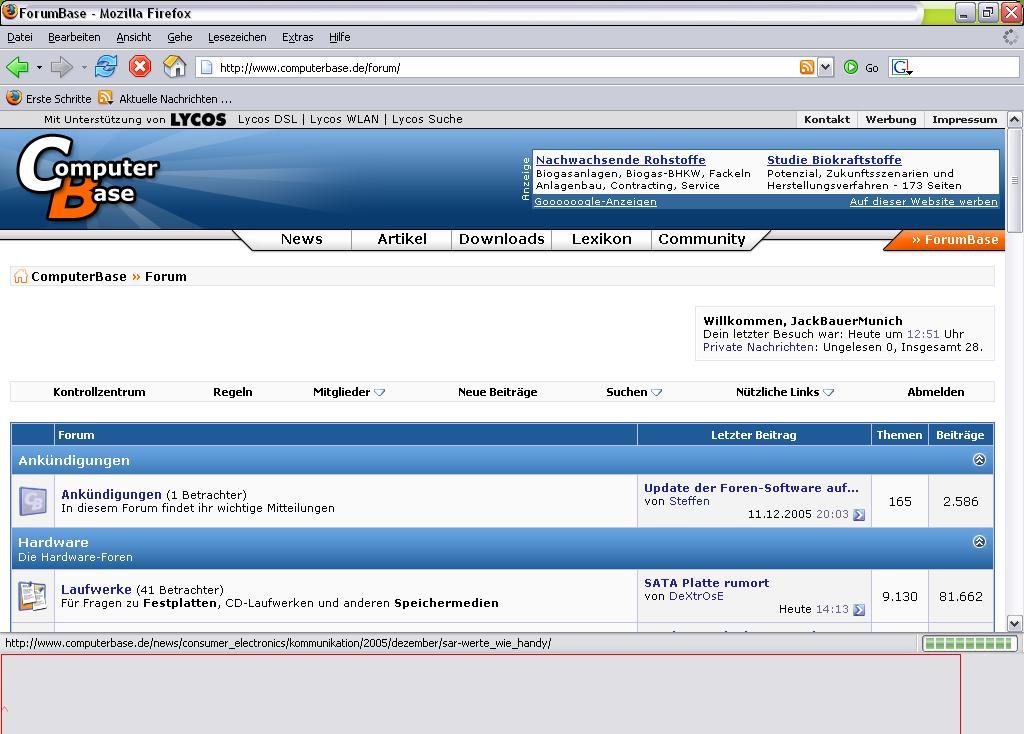Viewport: 1024px width, 734px height.
Task: Open the Erste Schritte bookmark
Action: tap(49, 99)
